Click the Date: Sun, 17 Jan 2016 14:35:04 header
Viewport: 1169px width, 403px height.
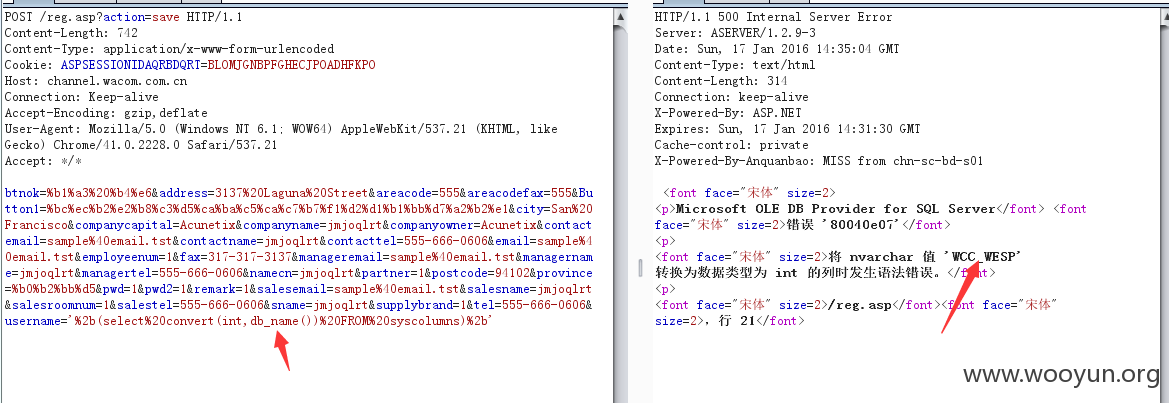[777, 49]
